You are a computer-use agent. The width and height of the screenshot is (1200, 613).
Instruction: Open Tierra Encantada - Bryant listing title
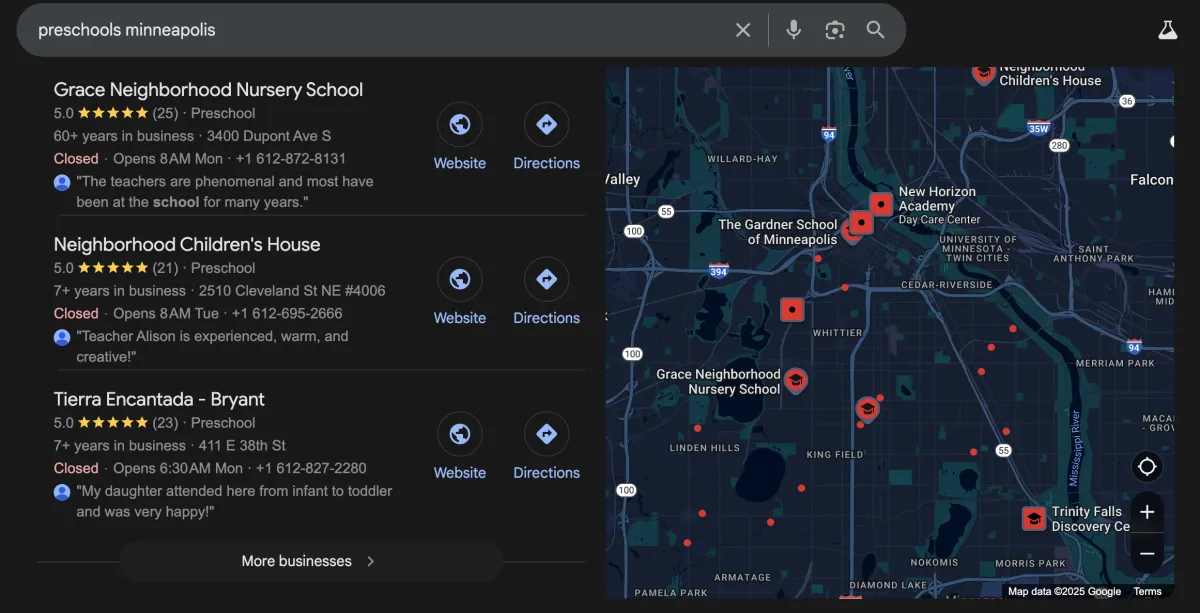point(159,399)
